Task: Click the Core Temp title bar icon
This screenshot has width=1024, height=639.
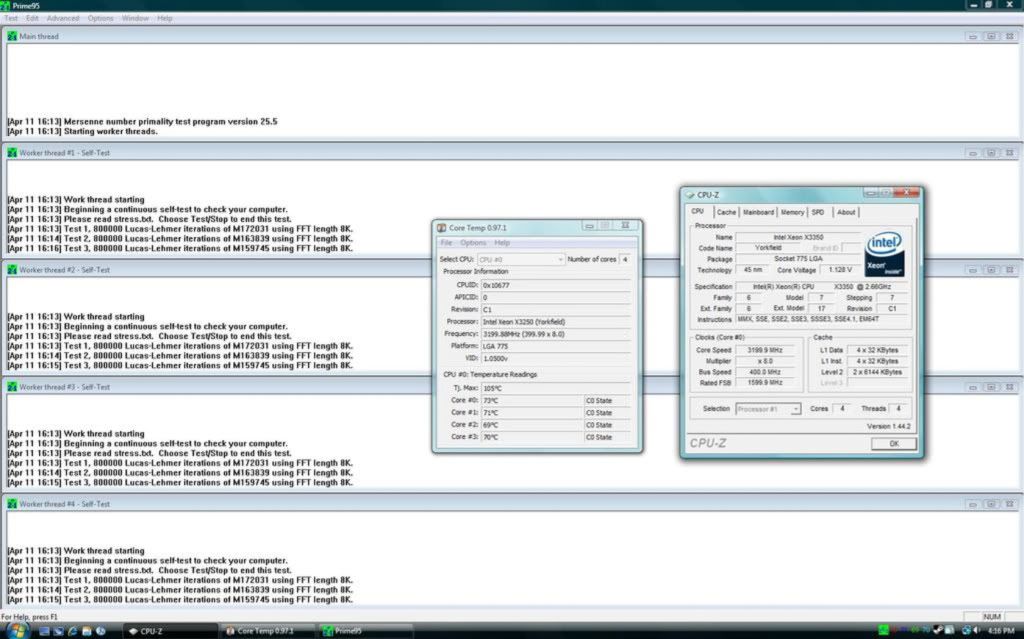Action: pyautogui.click(x=441, y=228)
